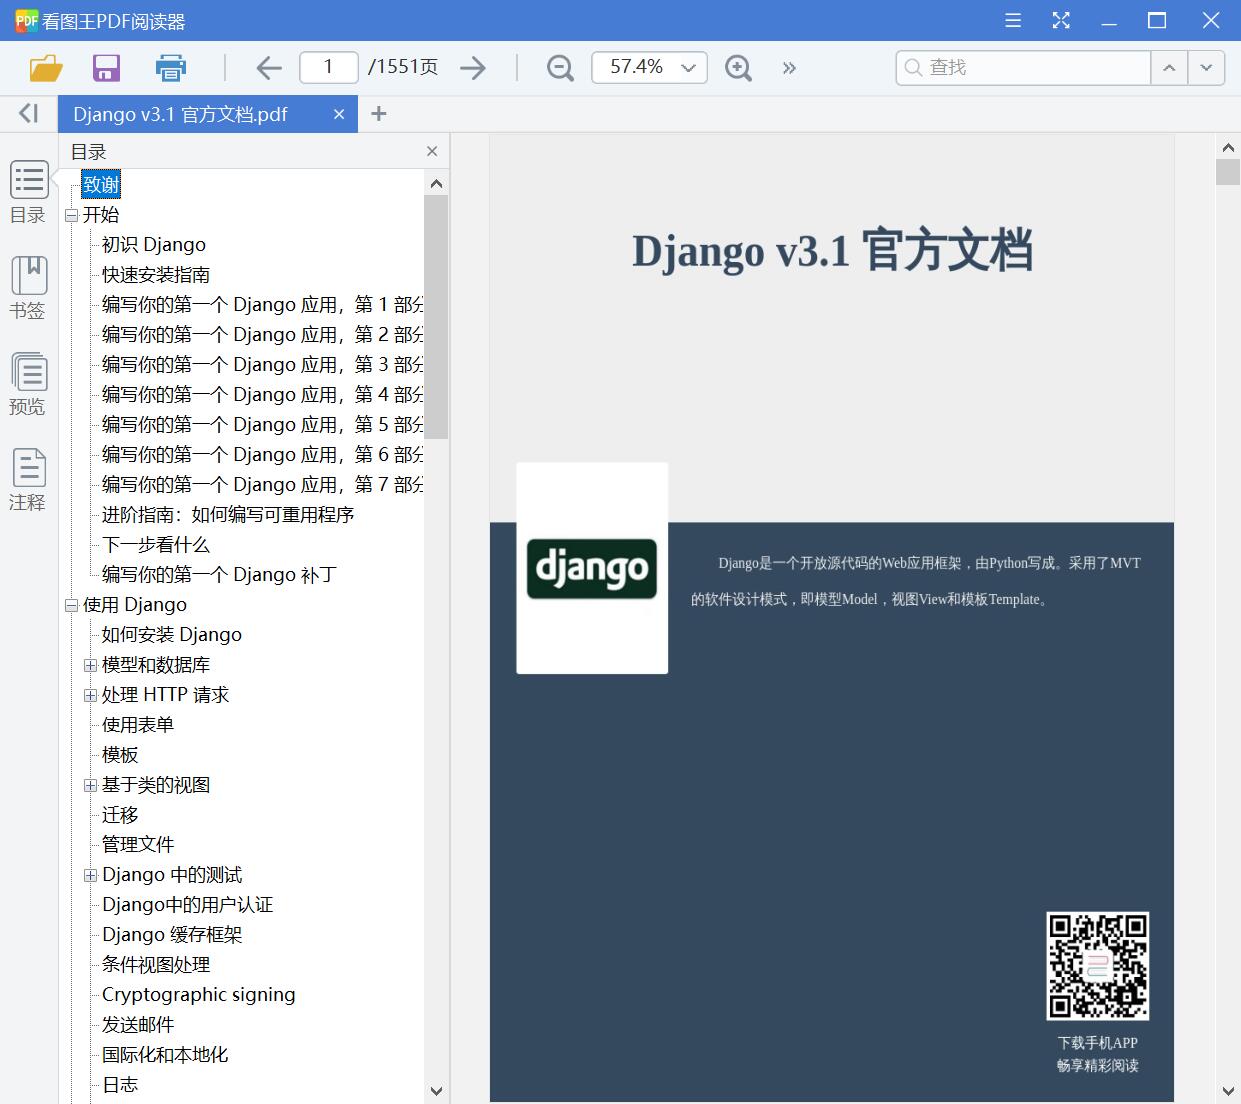Print the PDF with the printer icon
Viewport: 1241px width, 1104px height.
[x=171, y=68]
